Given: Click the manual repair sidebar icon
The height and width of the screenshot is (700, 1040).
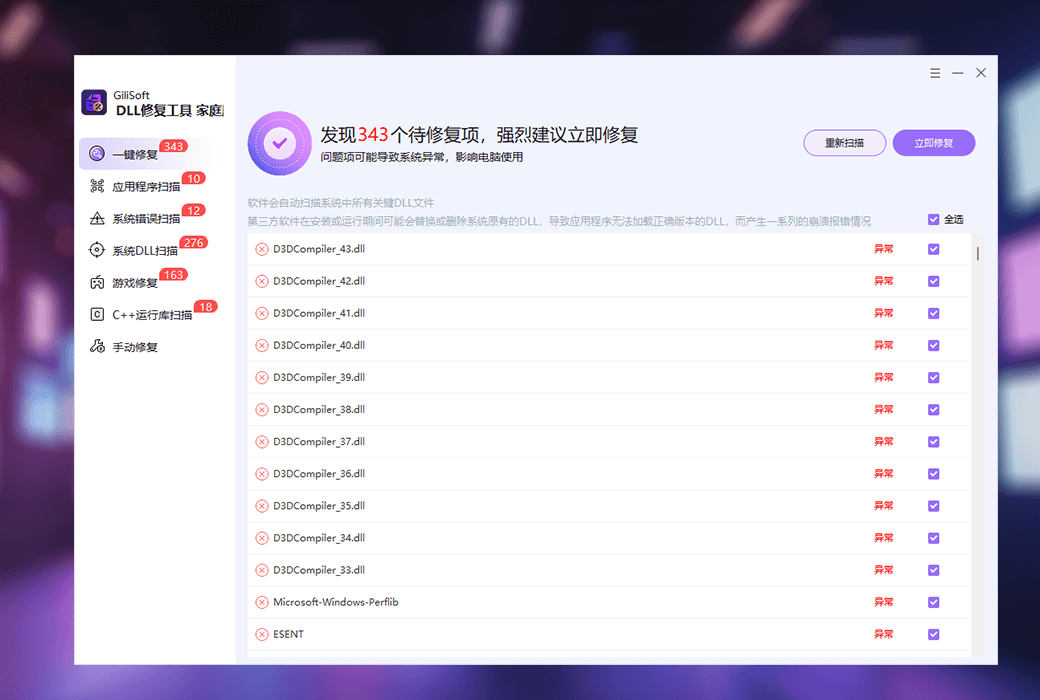Looking at the screenshot, I should click(x=97, y=346).
